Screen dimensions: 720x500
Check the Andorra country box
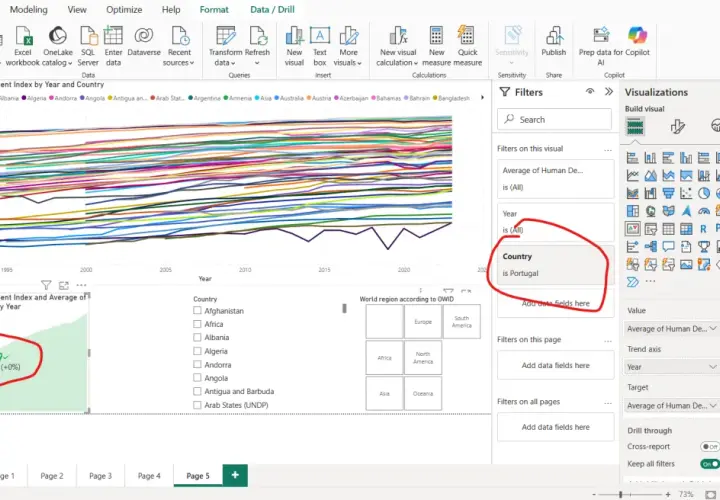coord(197,365)
